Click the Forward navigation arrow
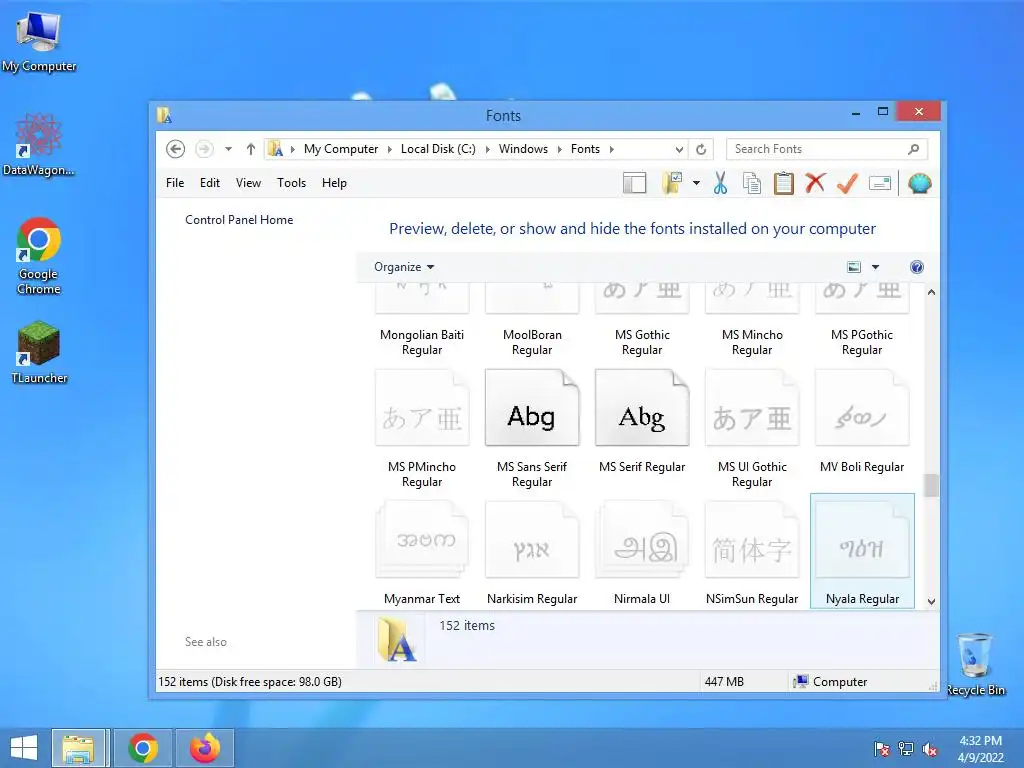 (204, 150)
